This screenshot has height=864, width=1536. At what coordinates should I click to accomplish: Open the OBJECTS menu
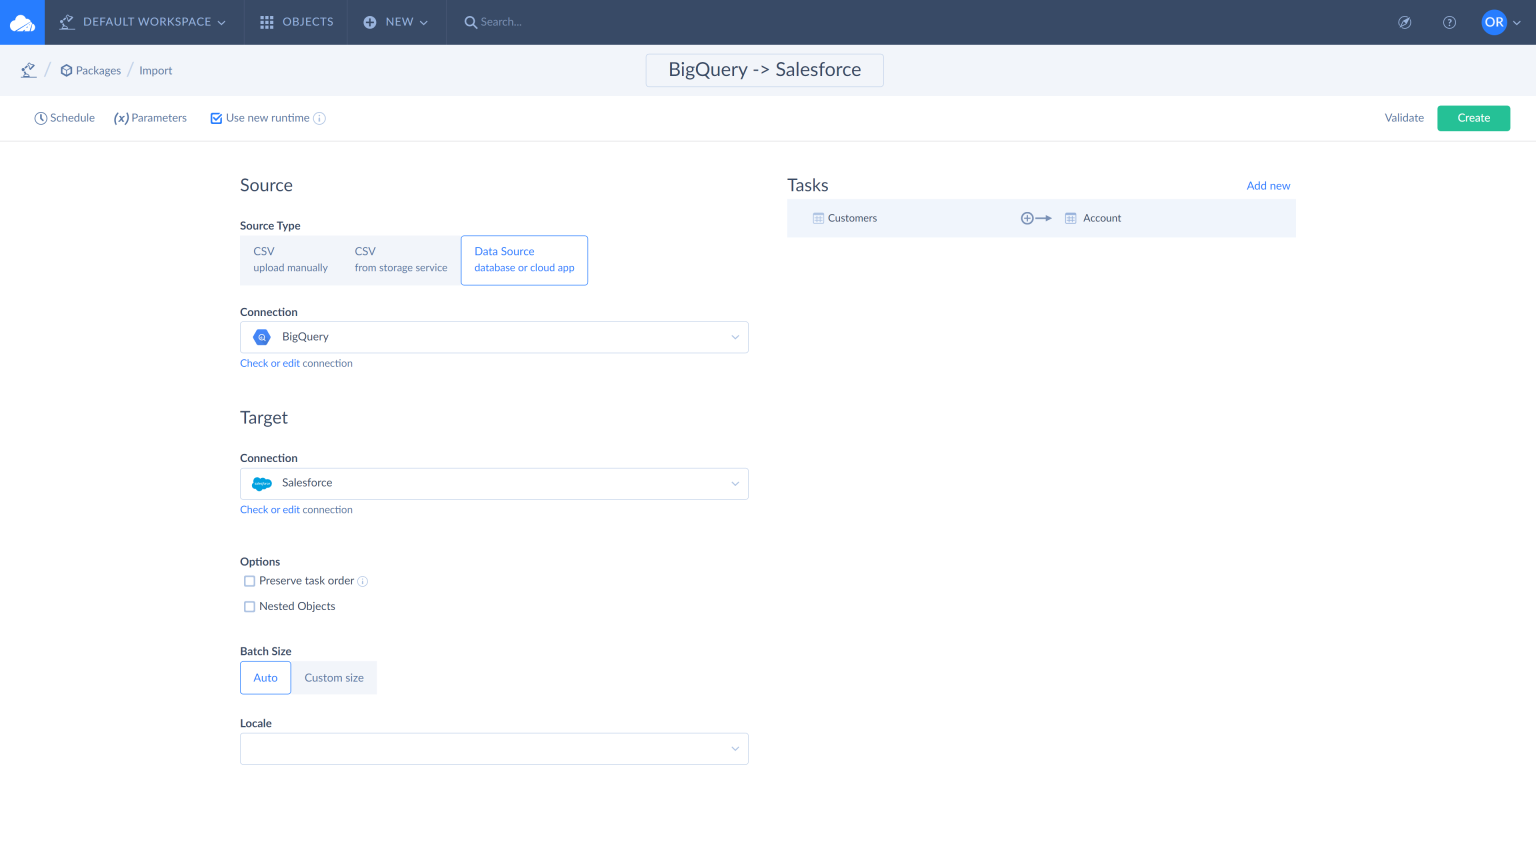click(x=295, y=21)
